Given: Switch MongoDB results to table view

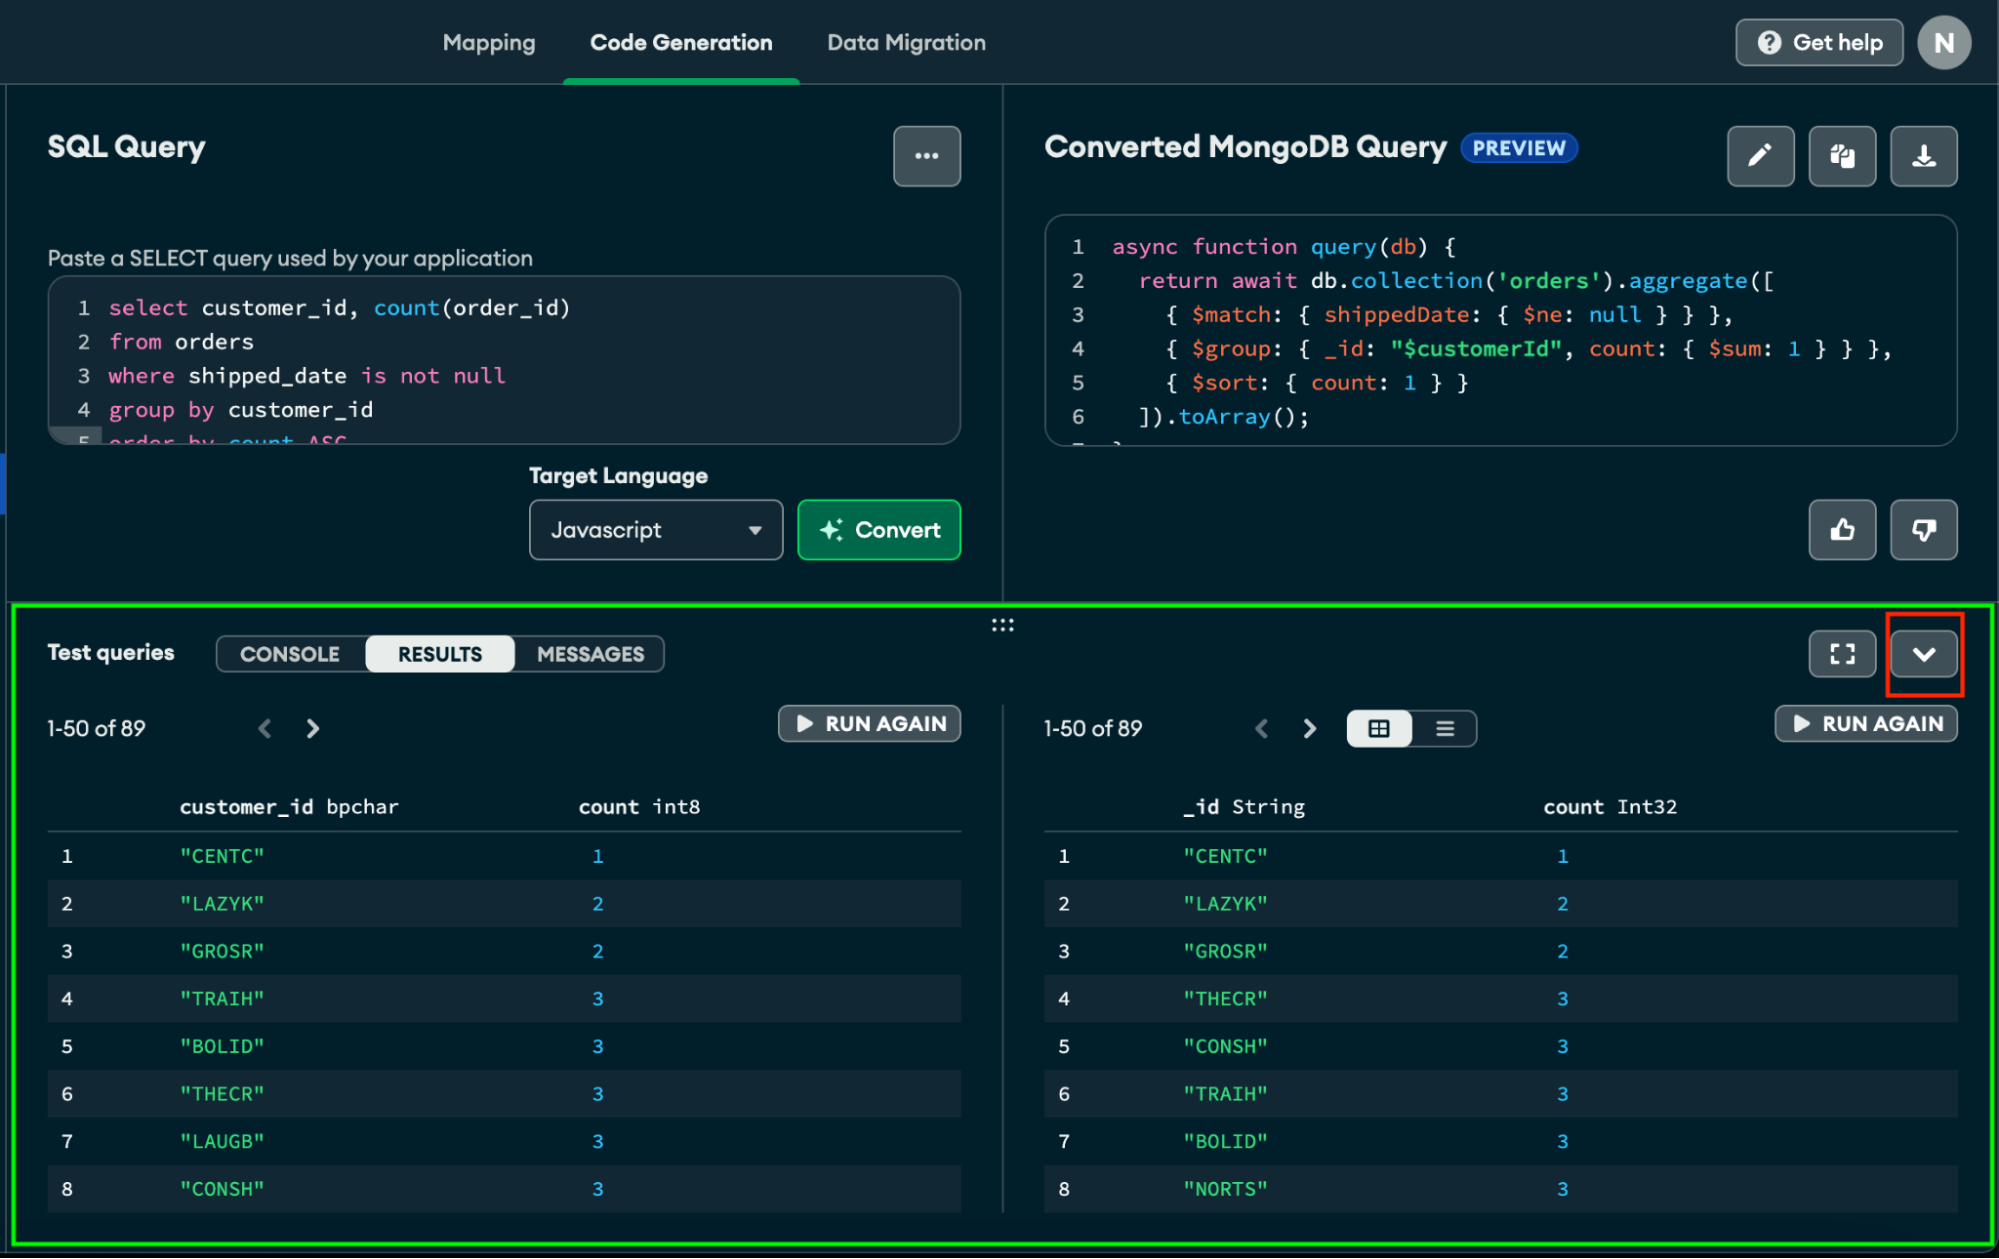Looking at the screenshot, I should pyautogui.click(x=1379, y=728).
